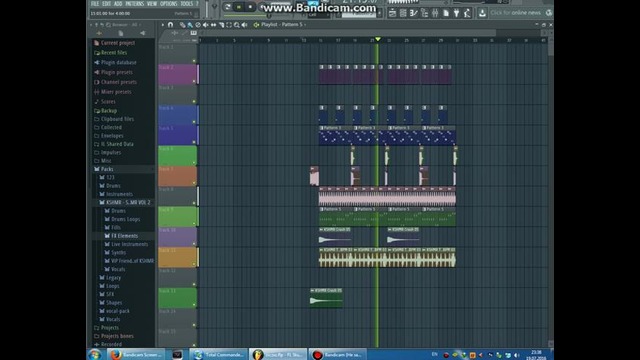
Task: Mute Track 7 using its green dot
Action: [194, 182]
